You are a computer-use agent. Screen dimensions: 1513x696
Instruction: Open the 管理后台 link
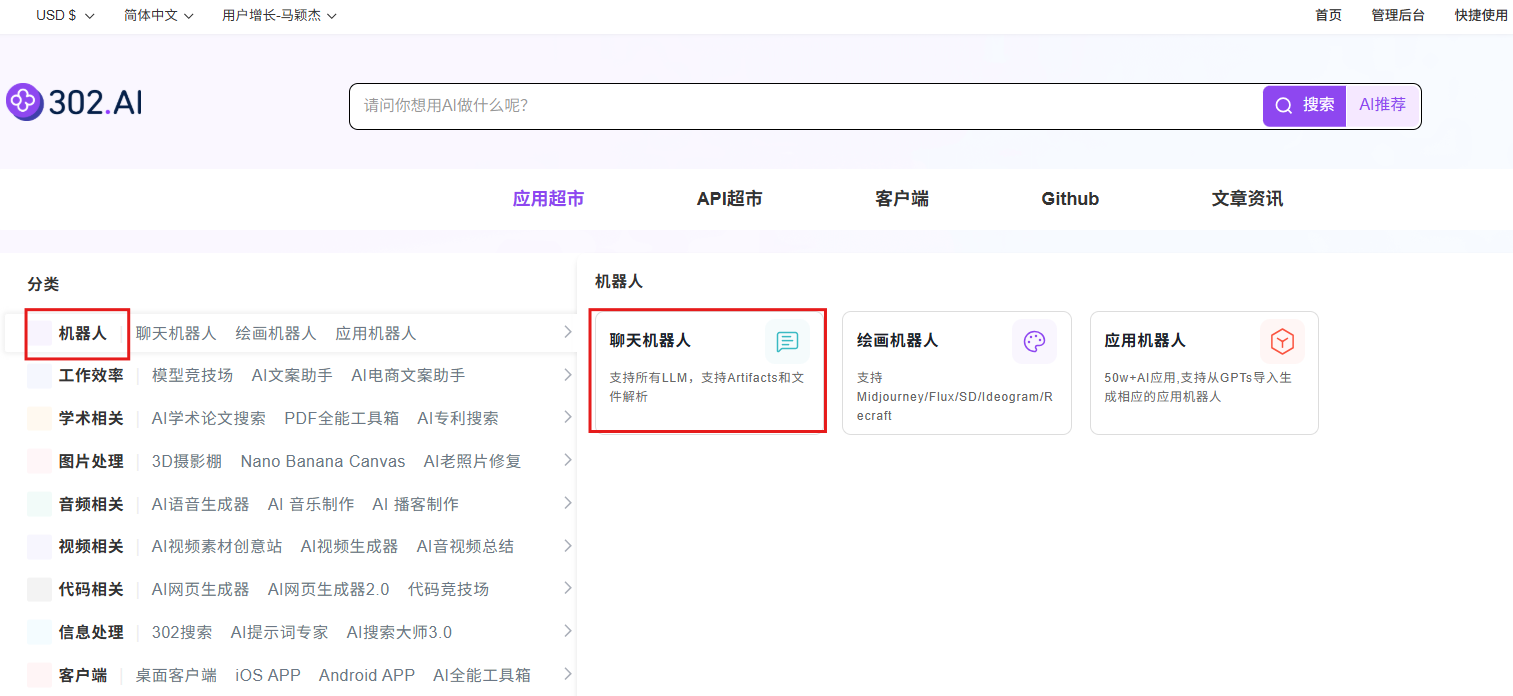pos(1397,15)
